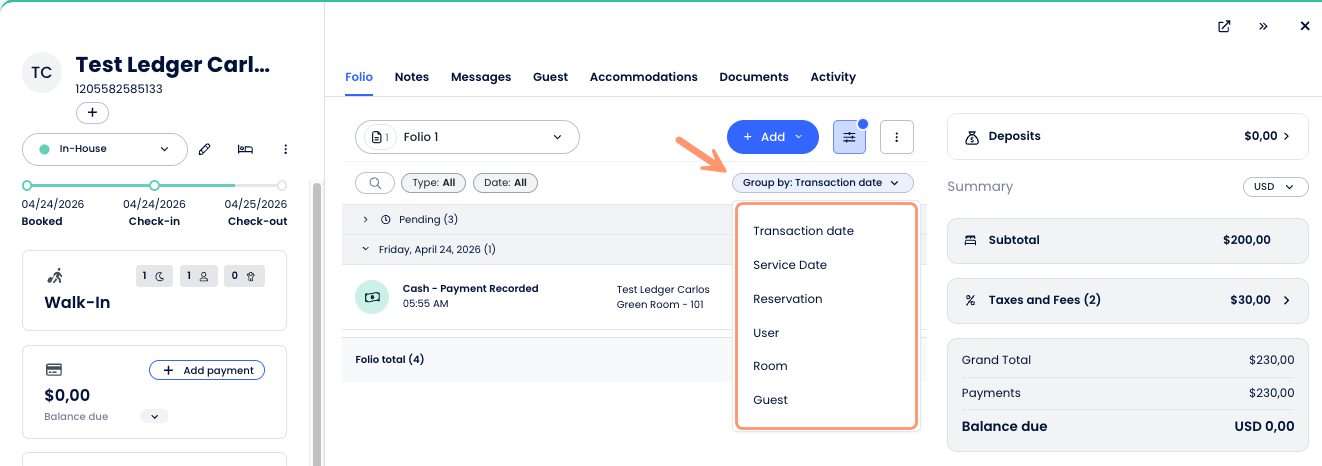Click the folio filter settings icon
Image resolution: width=1322 pixels, height=466 pixels.
pyautogui.click(x=849, y=137)
